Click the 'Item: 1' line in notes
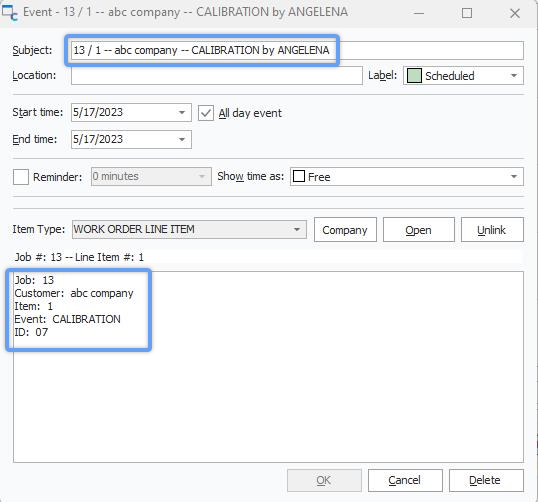 tap(33, 306)
